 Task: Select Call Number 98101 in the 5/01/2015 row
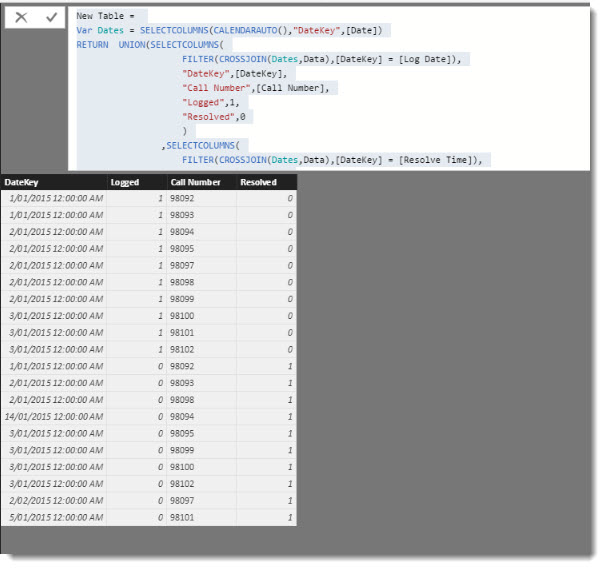(x=201, y=518)
